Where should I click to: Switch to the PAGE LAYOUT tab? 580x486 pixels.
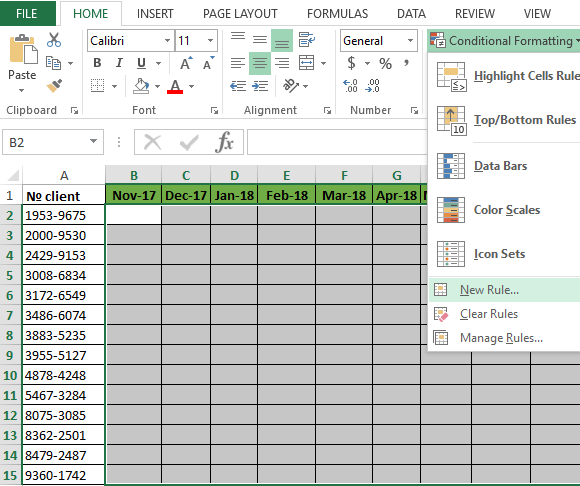(x=240, y=14)
